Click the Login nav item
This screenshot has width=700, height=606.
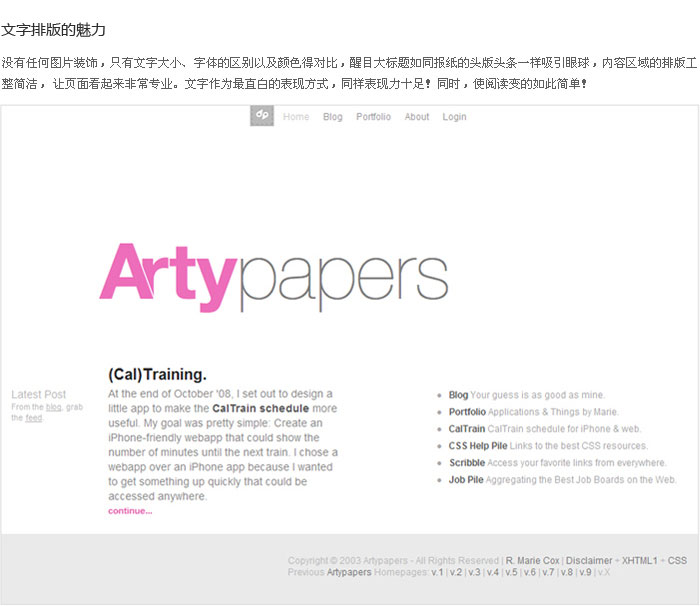[x=454, y=117]
